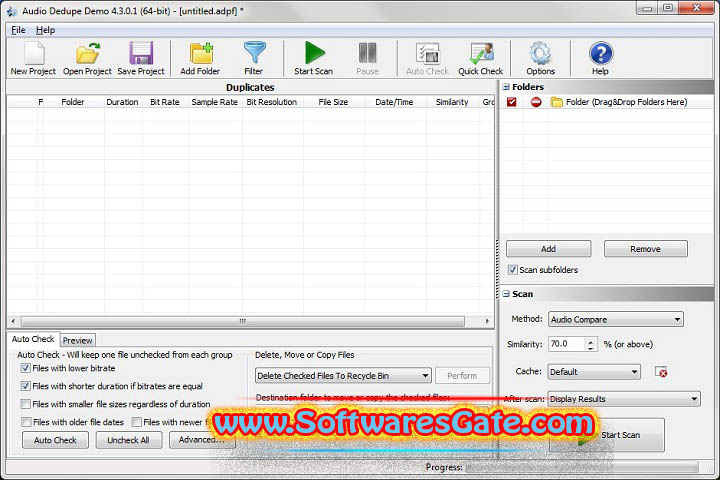Click the Advanced... button
This screenshot has height=480, width=720.
[202, 440]
